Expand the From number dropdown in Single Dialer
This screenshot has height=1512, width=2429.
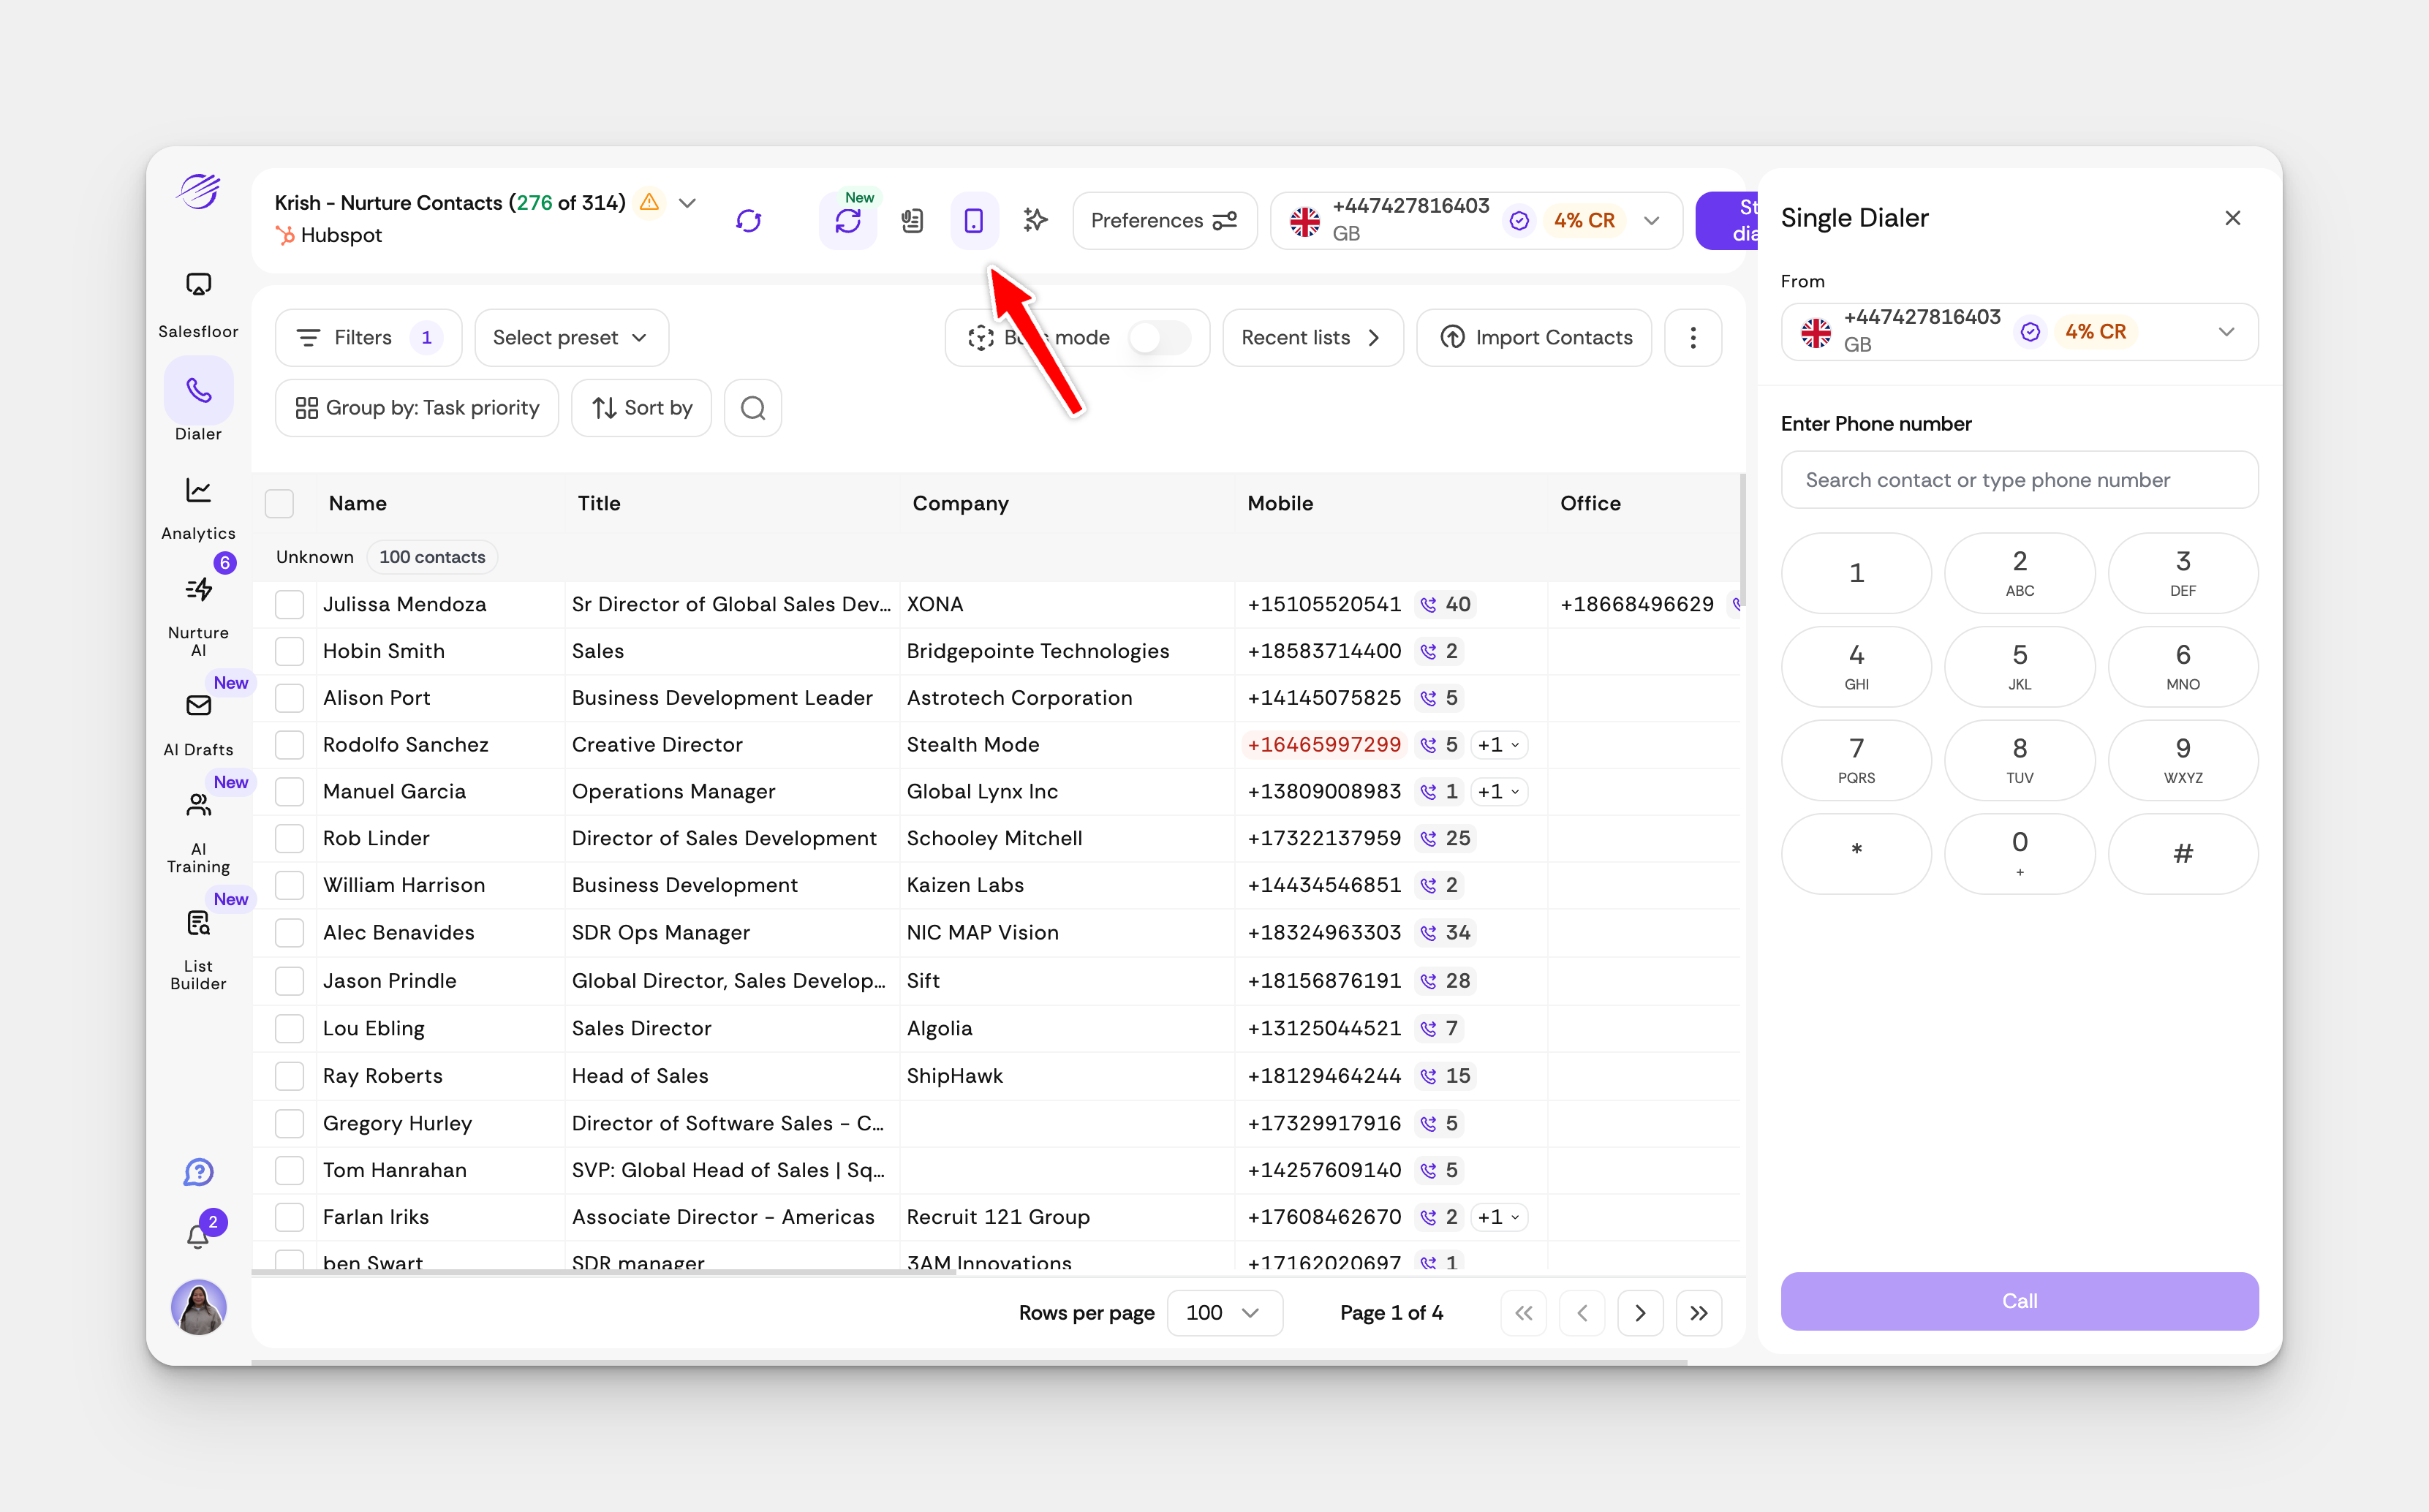2226,332
